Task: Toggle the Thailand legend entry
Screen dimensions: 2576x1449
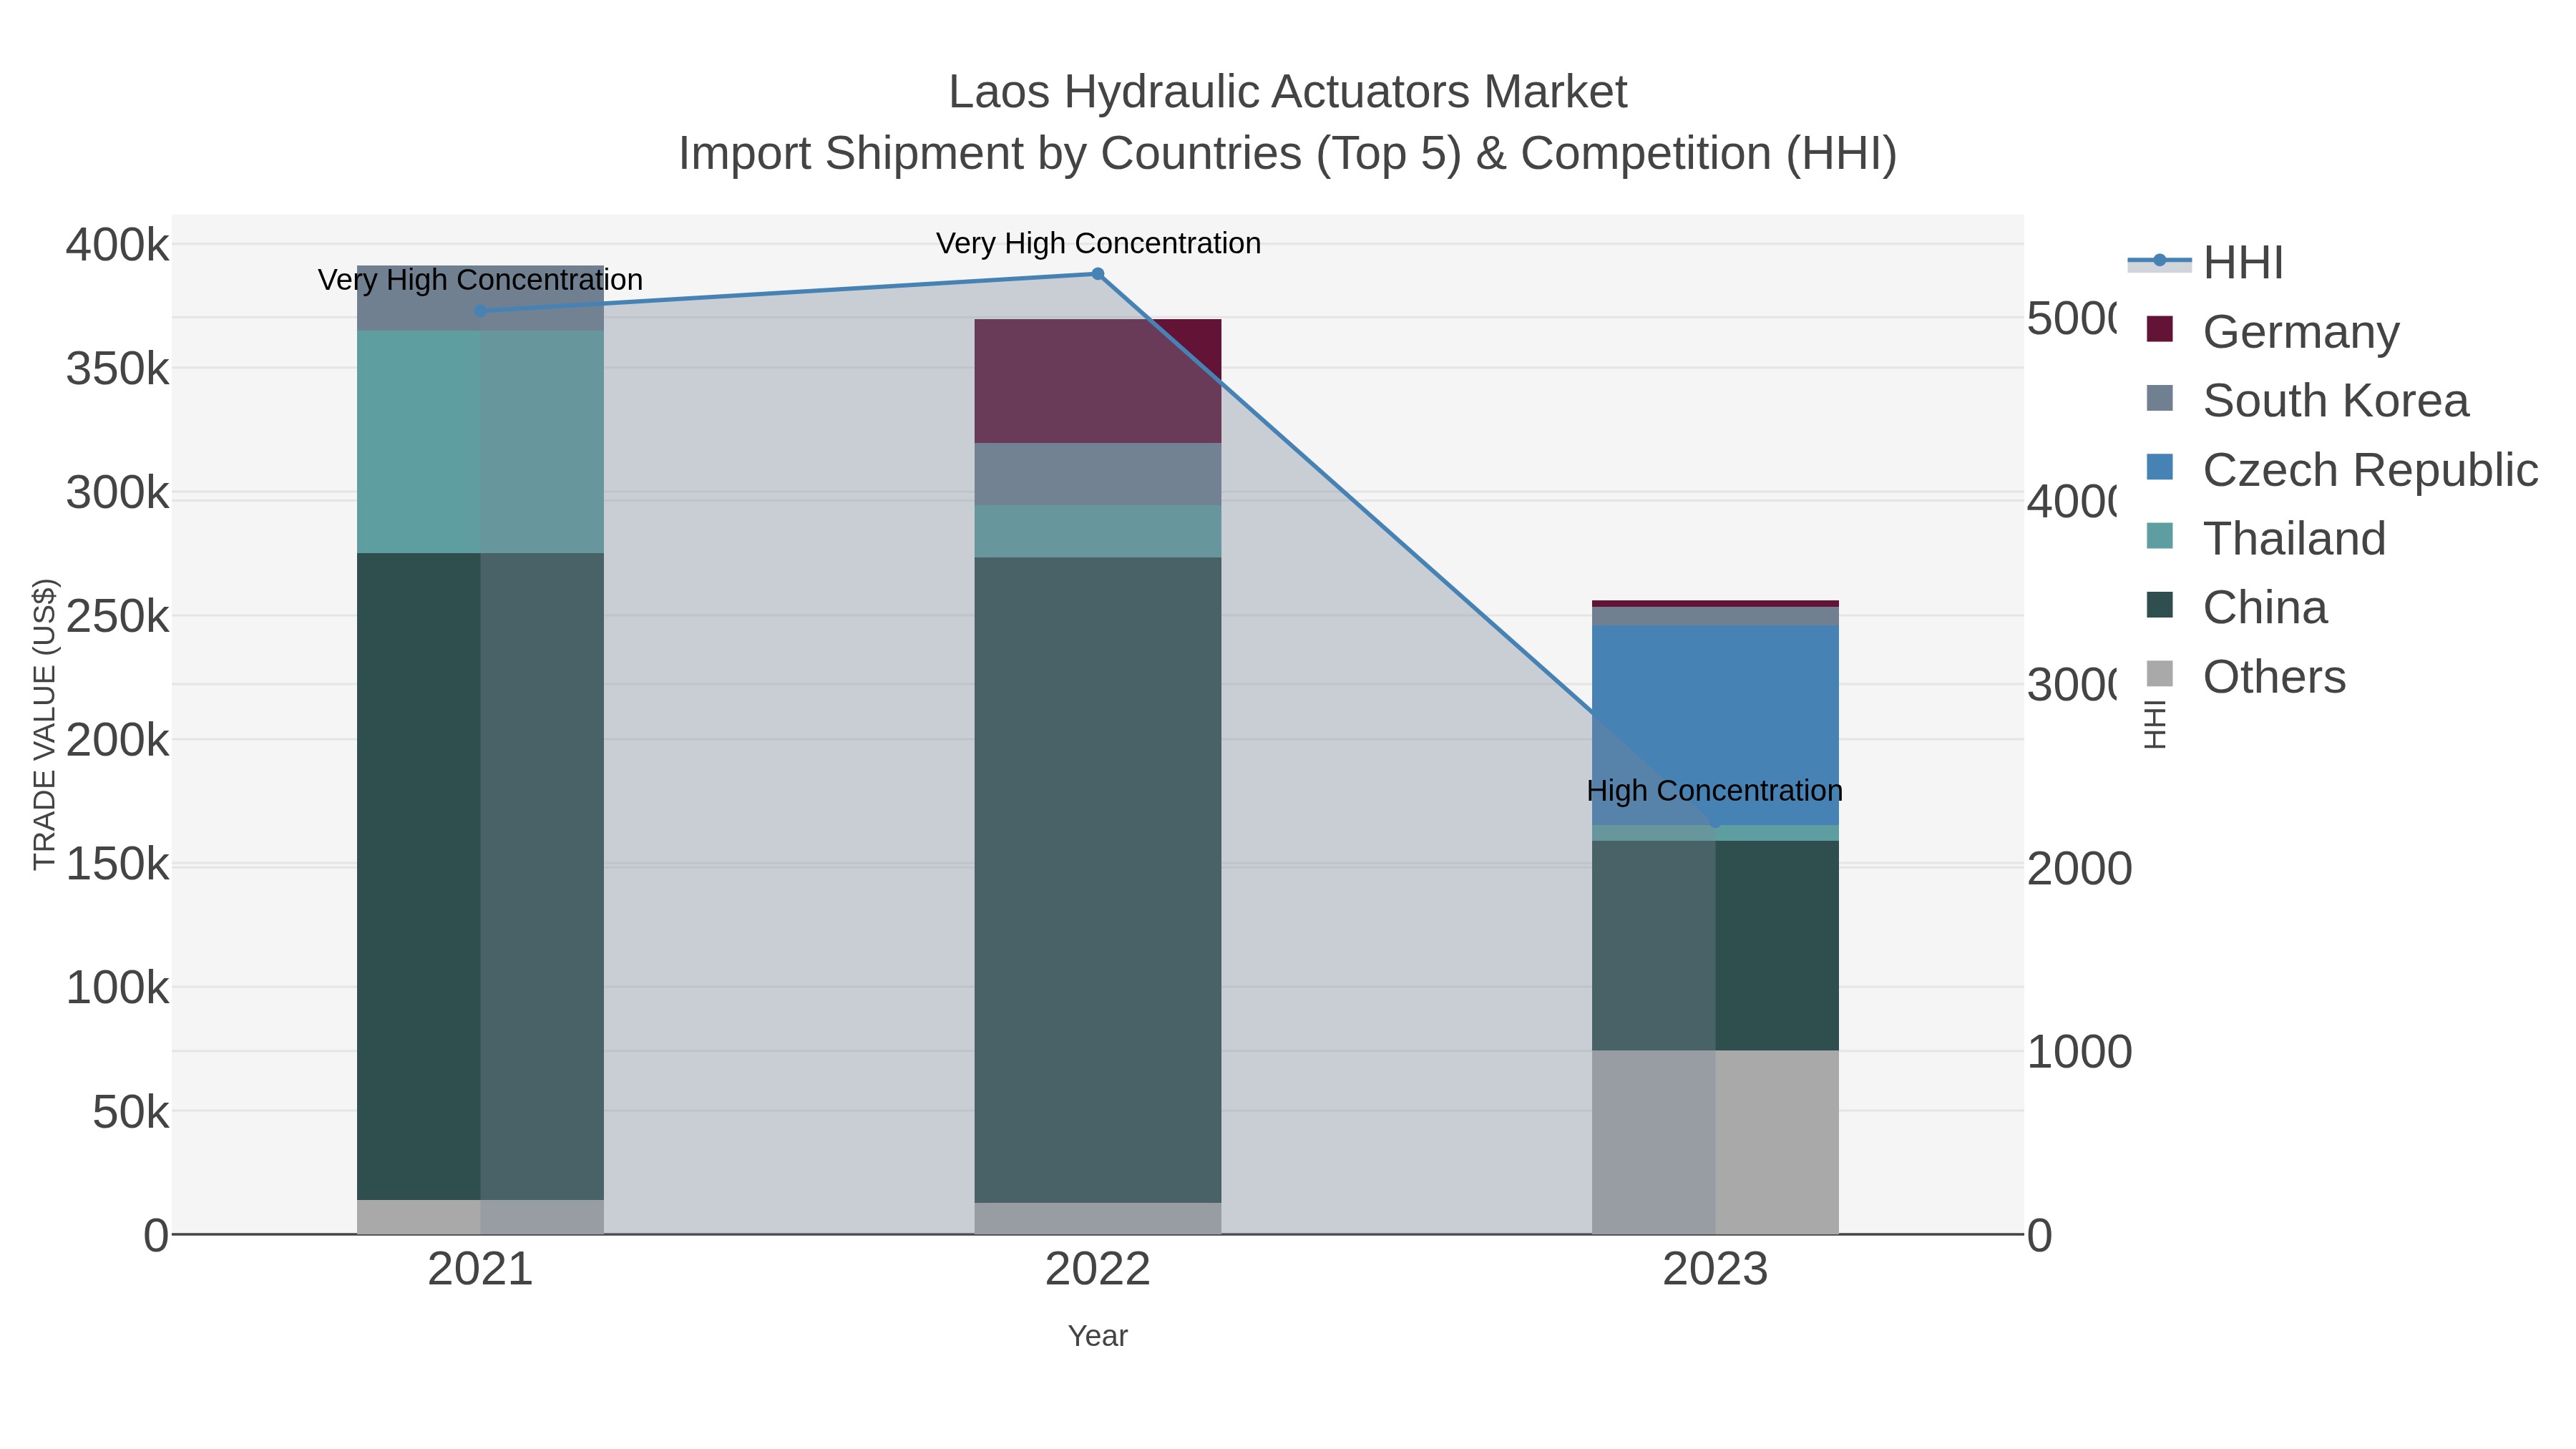Action: pyautogui.click(x=2266, y=538)
